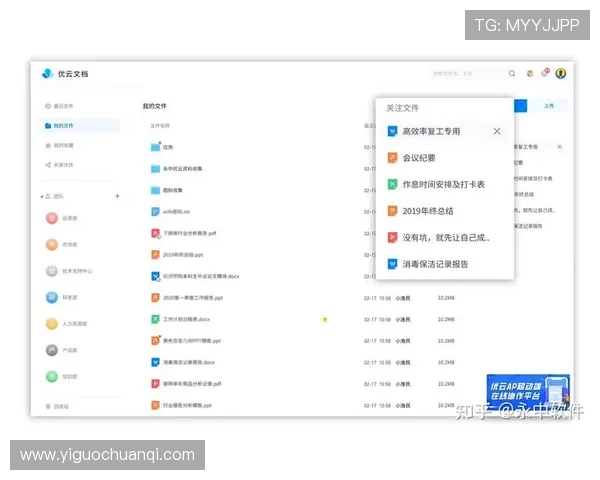The image size is (600, 480).
Task: Sort by the 文件名称 column header
Action: 160,126
